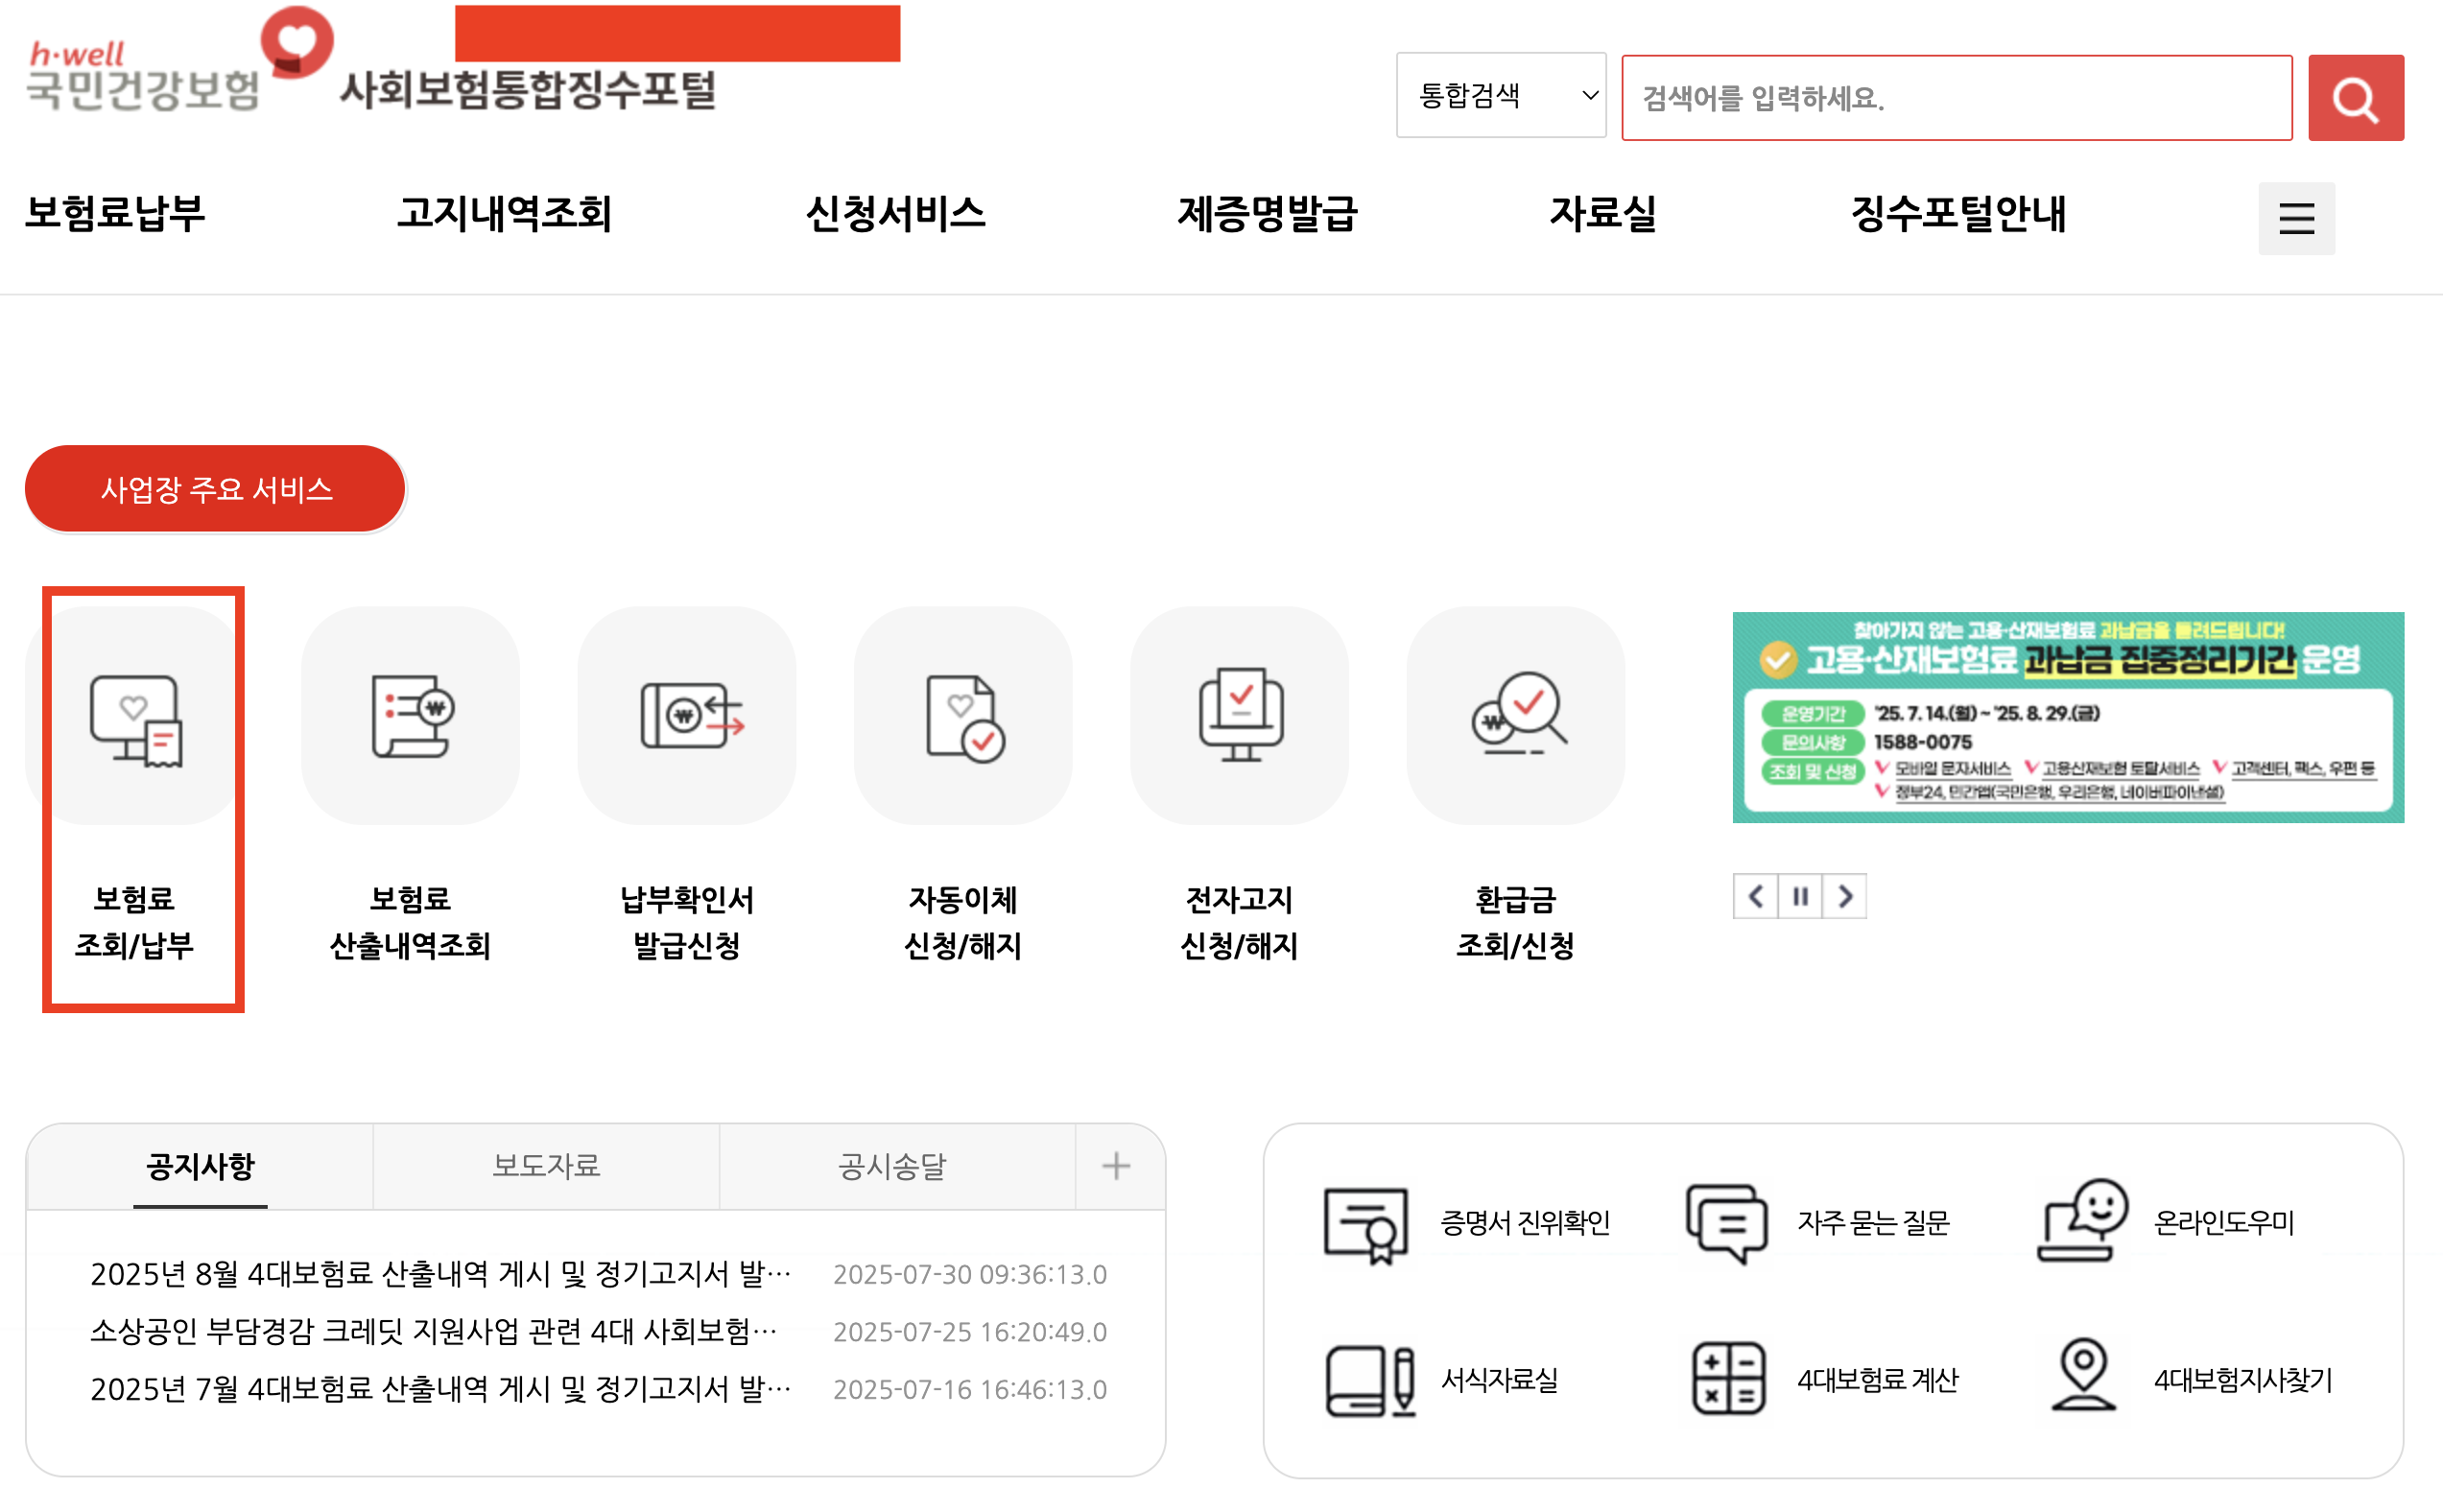Screen dimensions: 2443x1512
Task: Select the 전자고지 신청/해지 icon
Action: pos(1239,718)
